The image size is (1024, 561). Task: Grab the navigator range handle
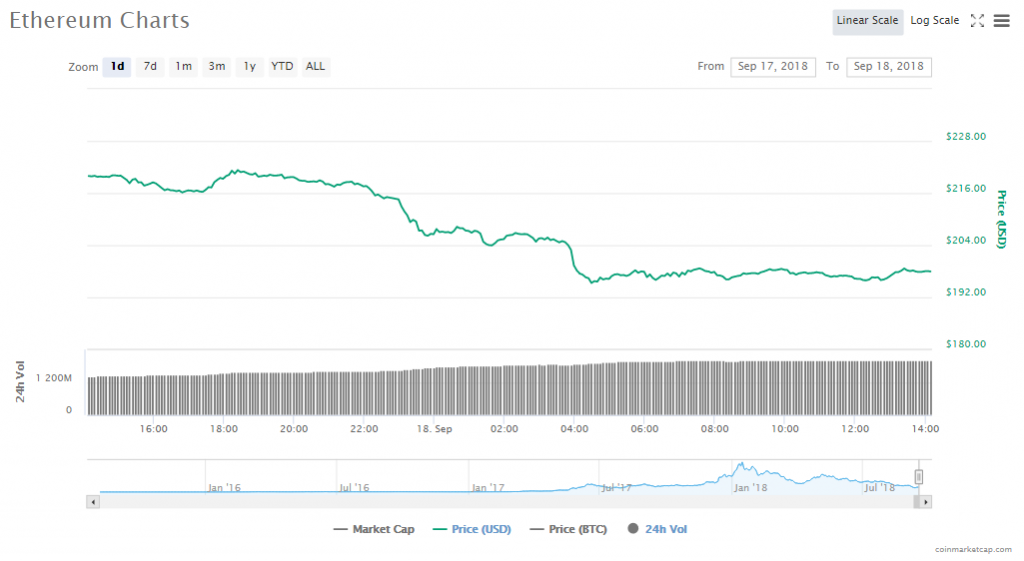(x=918, y=477)
